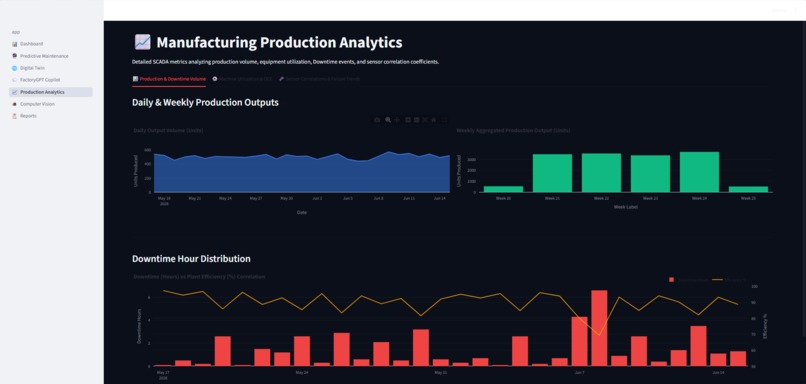Click the Predictive Maintenance sidebar icon
Screen dimensions: 806x384
click(14, 56)
